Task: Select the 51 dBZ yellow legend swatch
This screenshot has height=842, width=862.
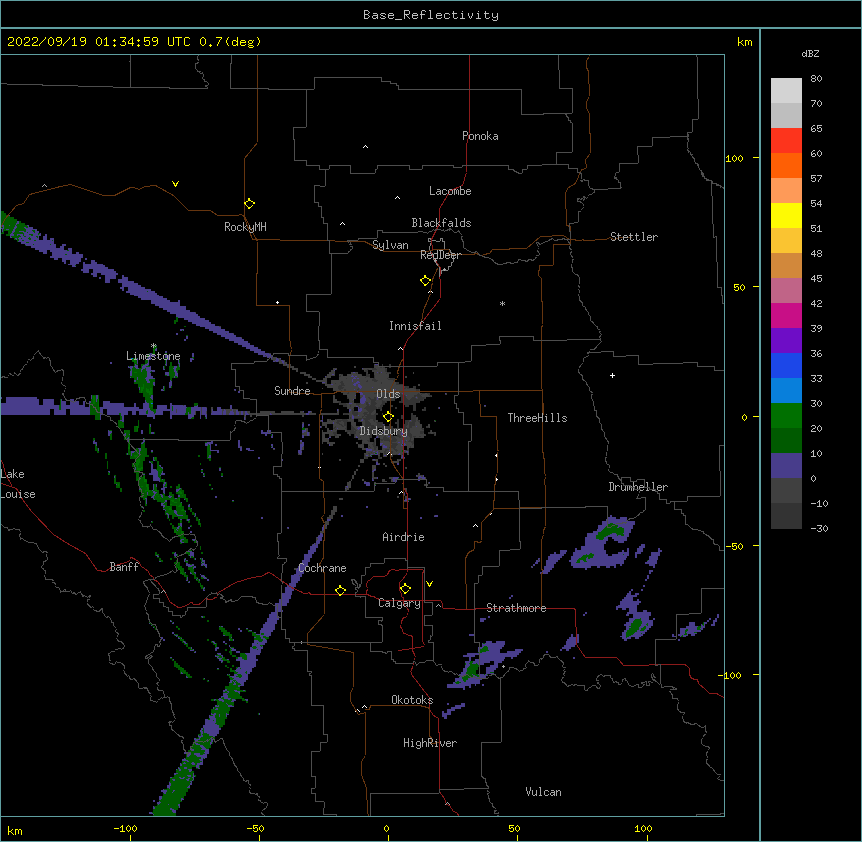Action: pos(786,215)
